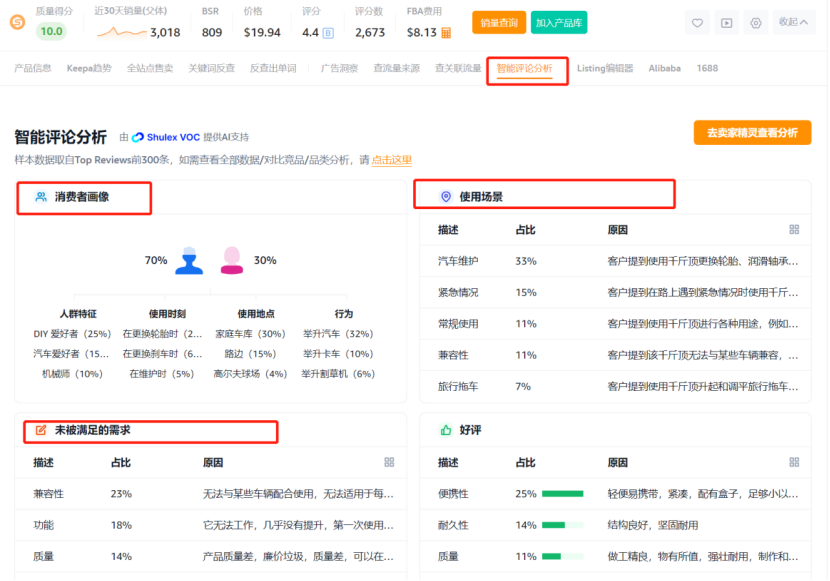Click the female consumer avatar icon
The height and width of the screenshot is (581, 830).
point(232,260)
